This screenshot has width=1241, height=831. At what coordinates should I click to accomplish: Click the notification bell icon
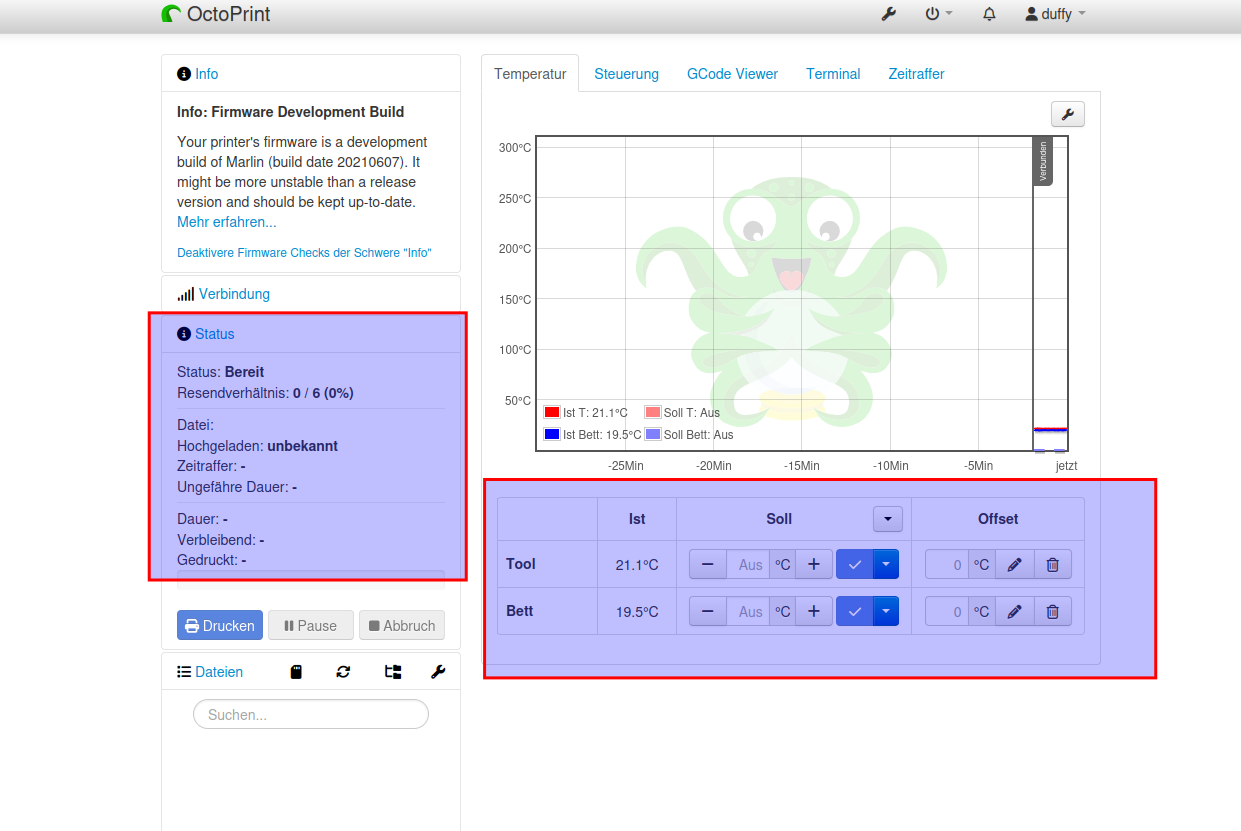(x=989, y=14)
